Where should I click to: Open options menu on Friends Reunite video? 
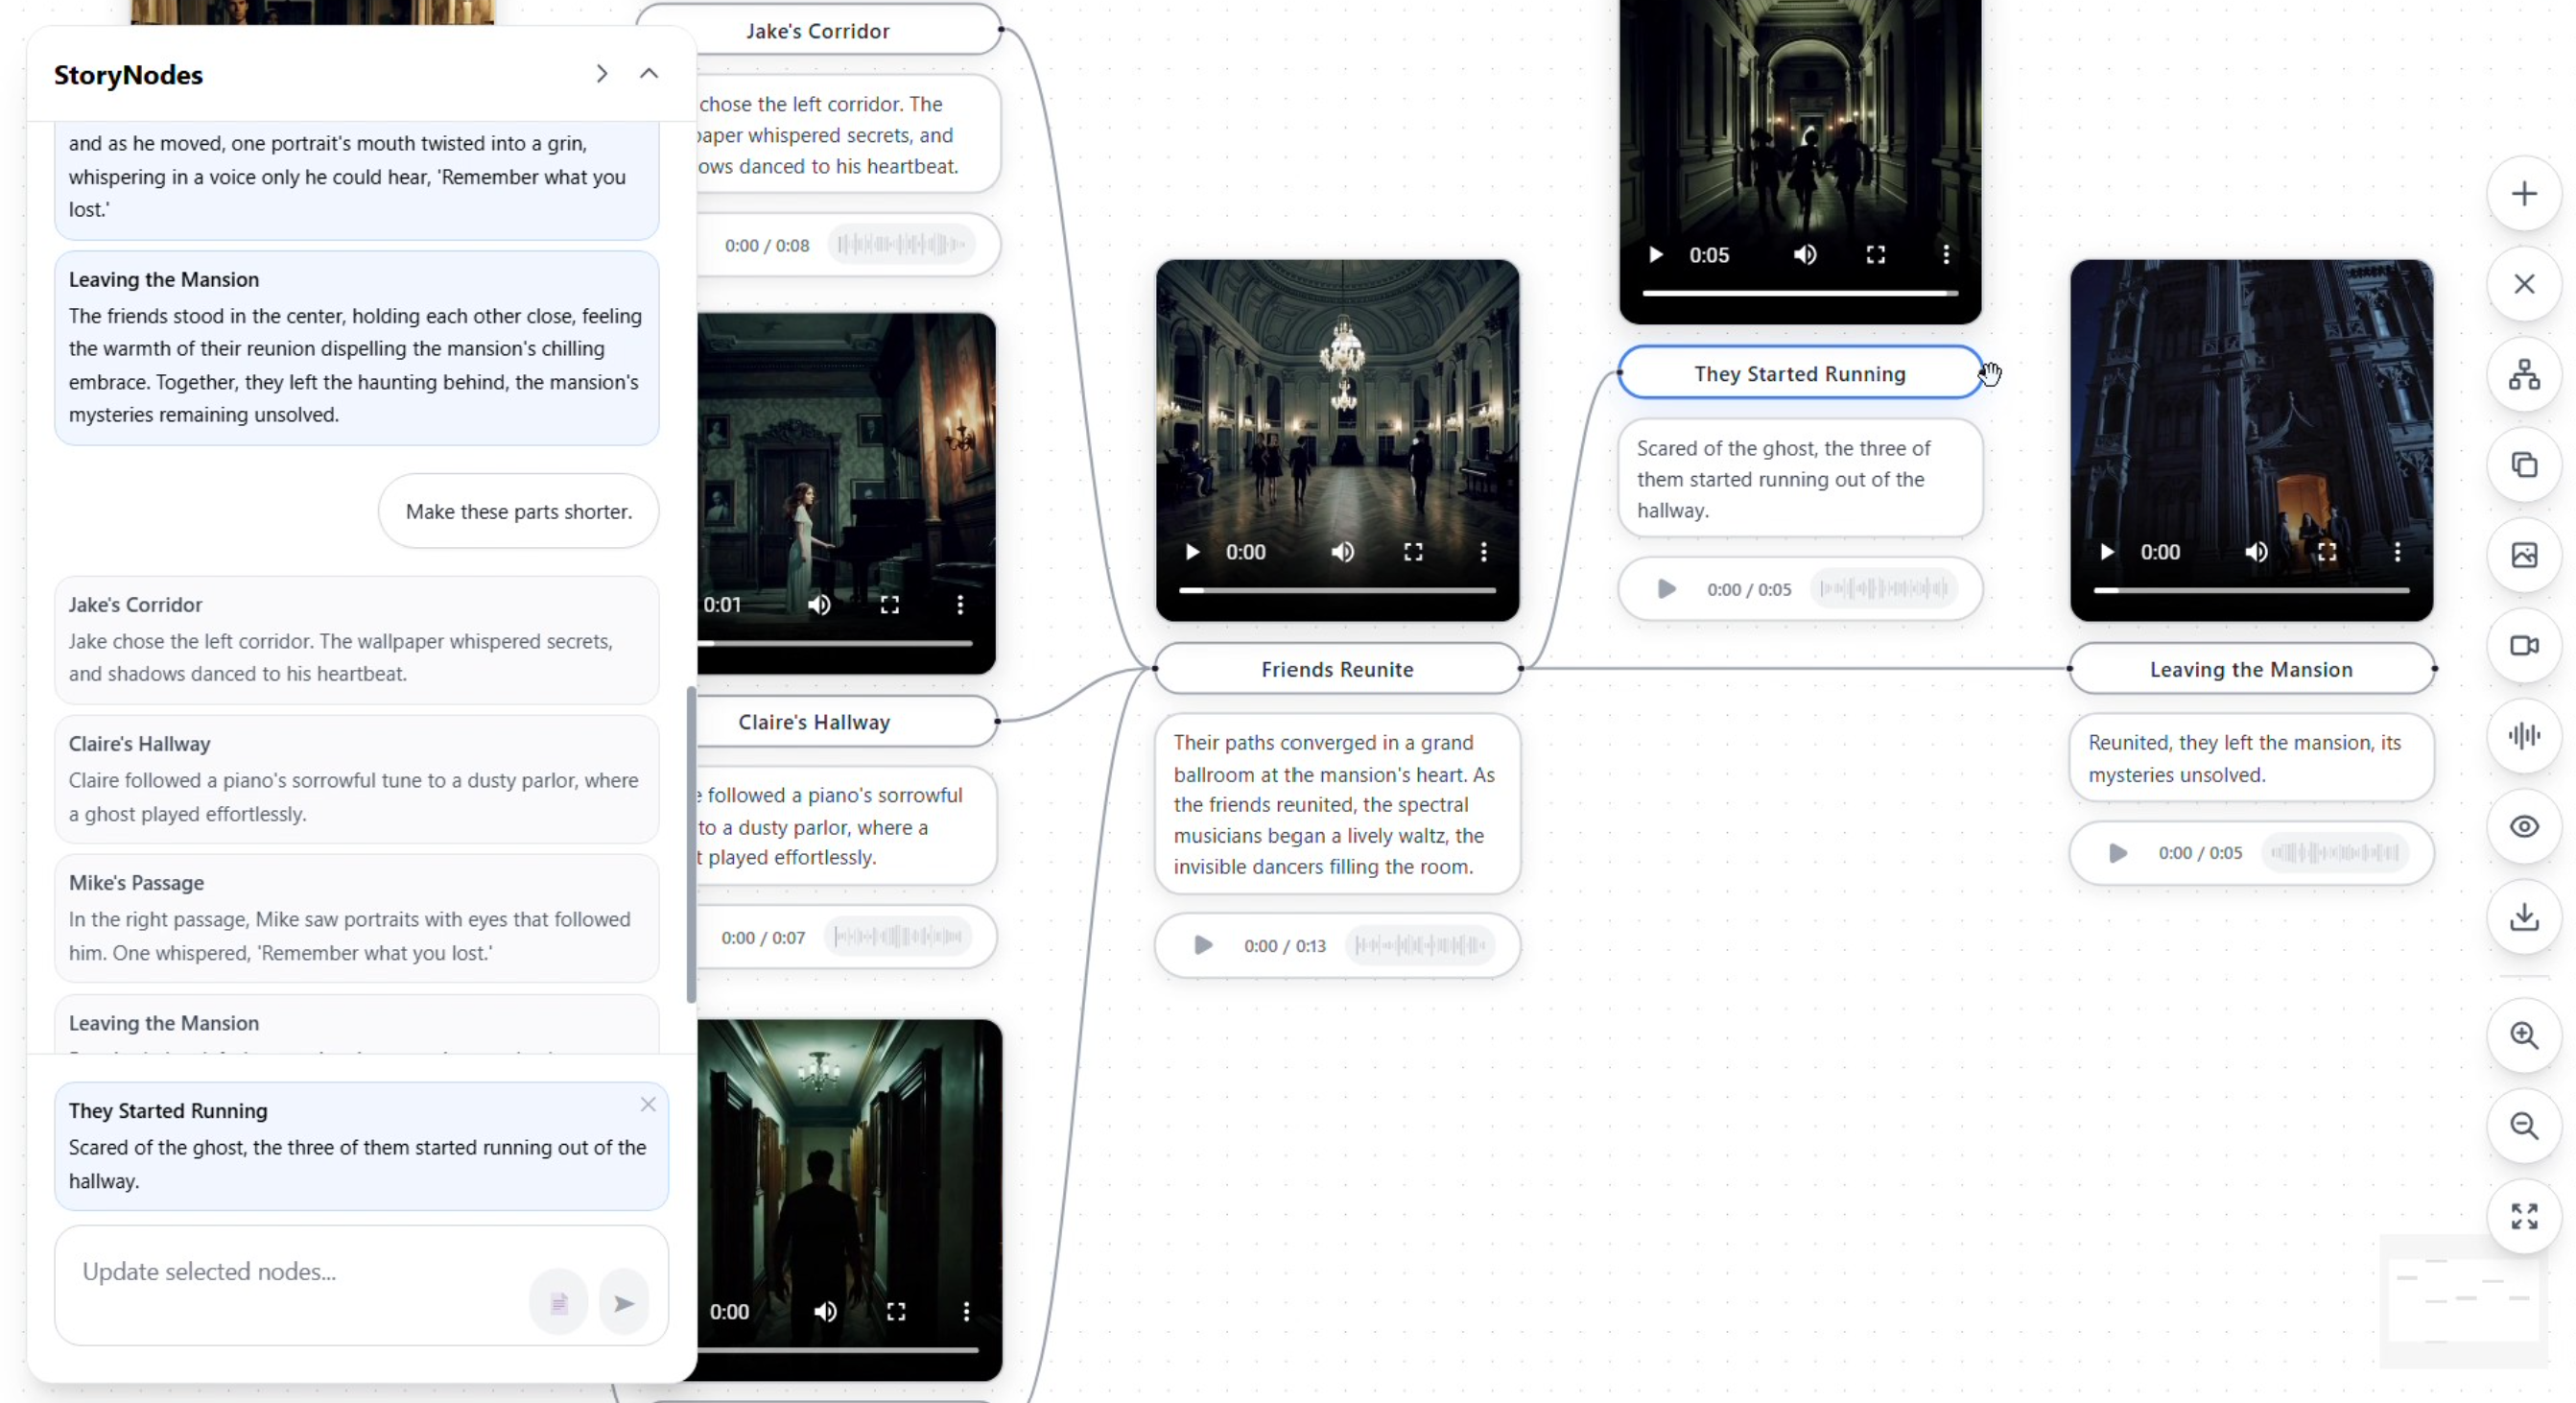coord(1483,552)
